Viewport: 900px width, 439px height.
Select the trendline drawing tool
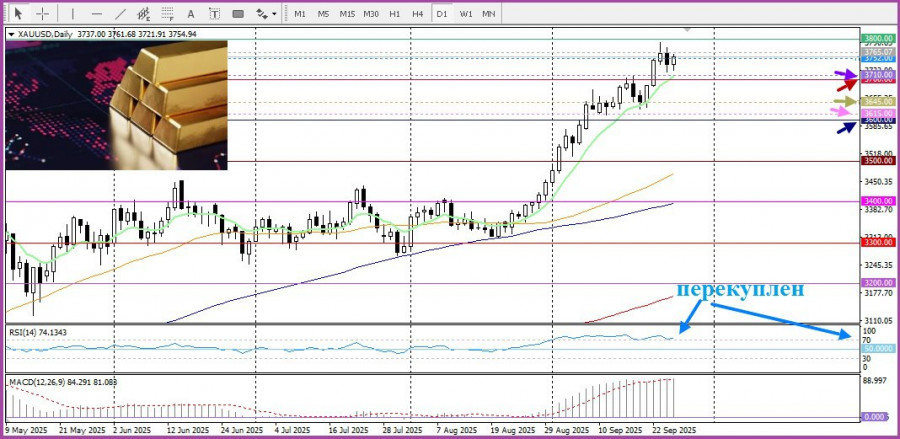coord(120,14)
